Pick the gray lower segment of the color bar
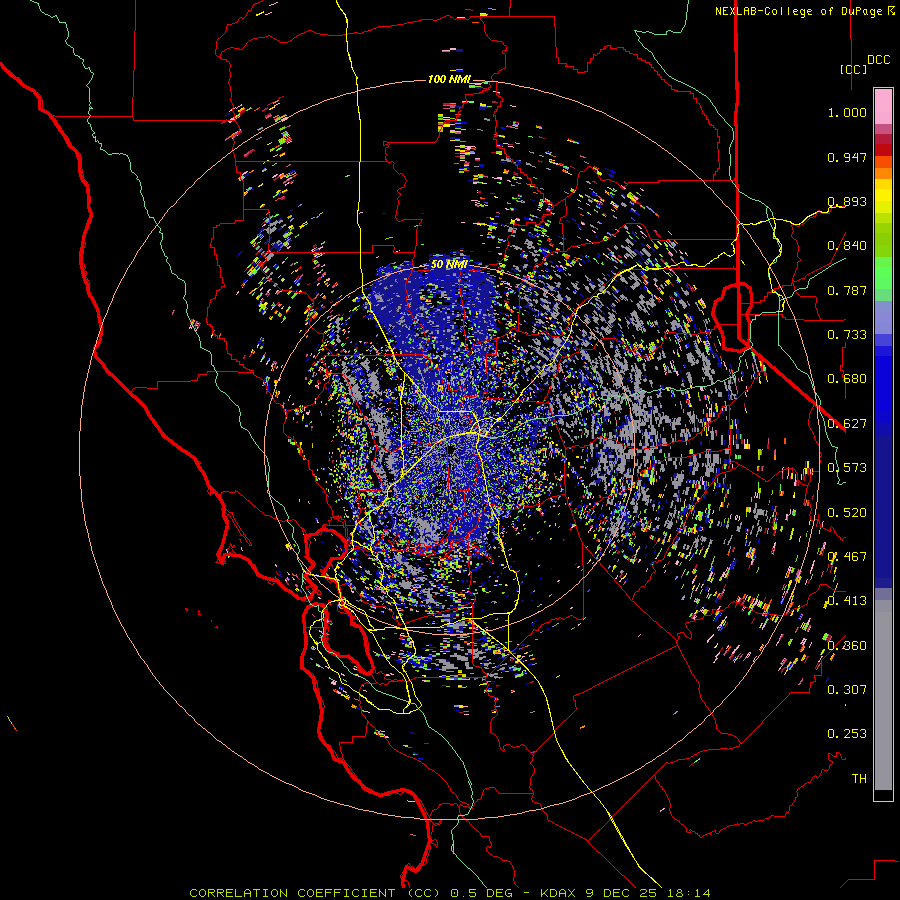The height and width of the screenshot is (900, 900). [x=883, y=695]
